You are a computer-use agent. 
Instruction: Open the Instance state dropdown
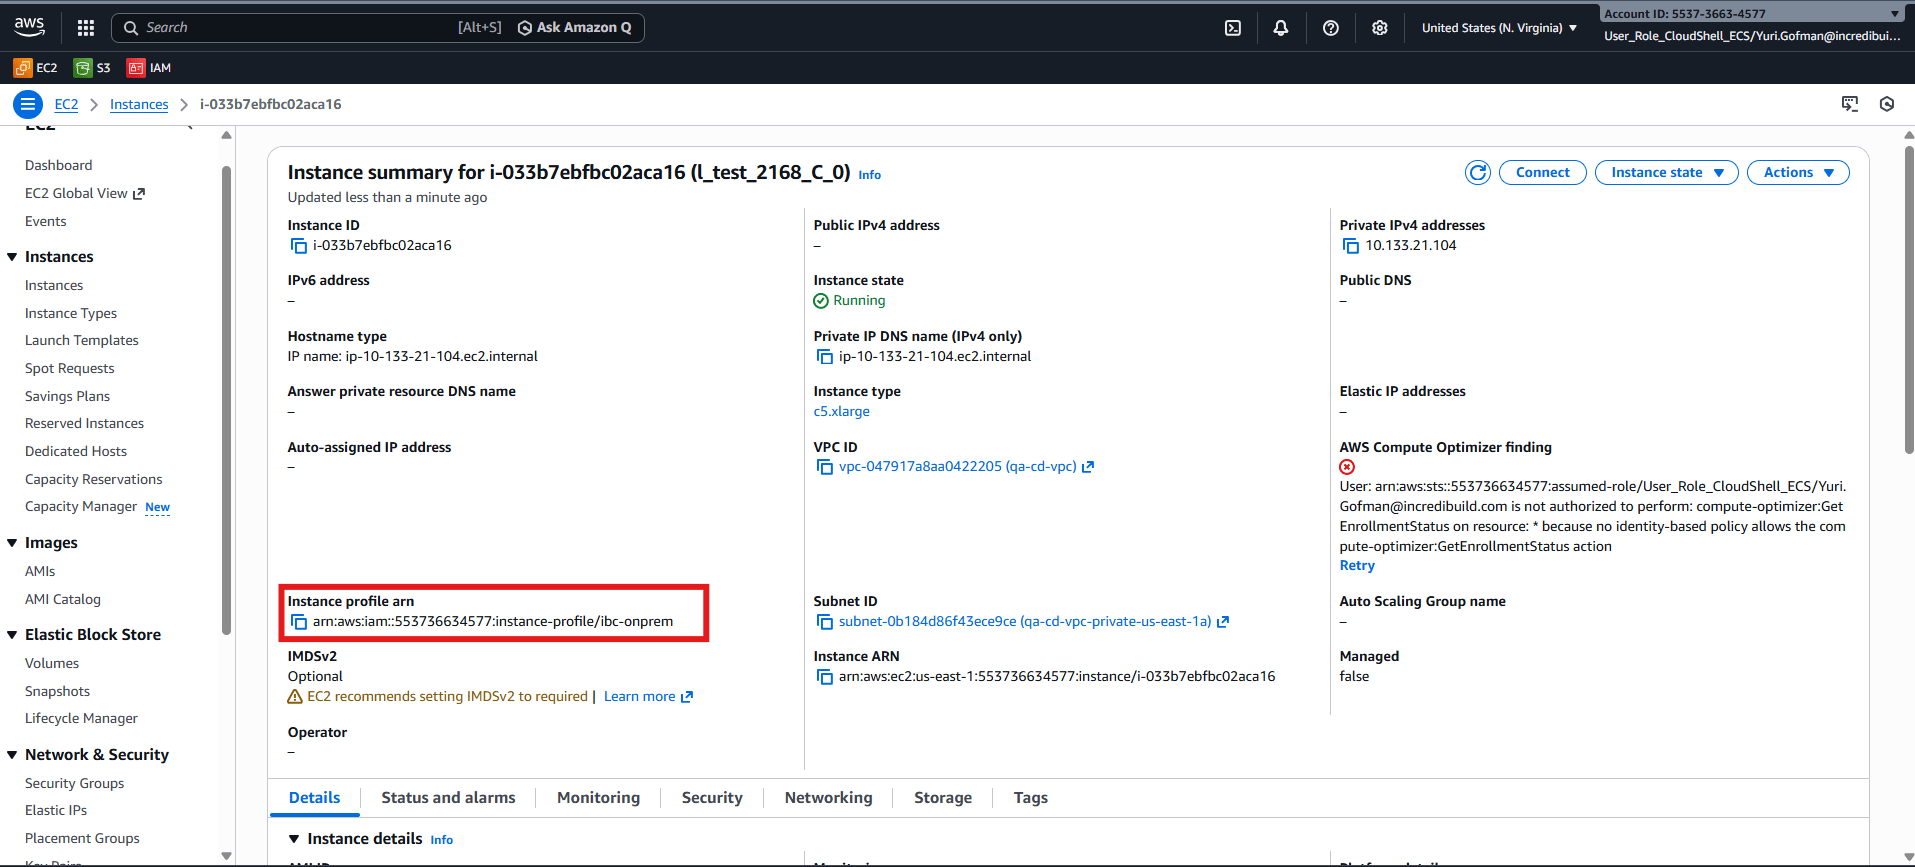[1666, 173]
